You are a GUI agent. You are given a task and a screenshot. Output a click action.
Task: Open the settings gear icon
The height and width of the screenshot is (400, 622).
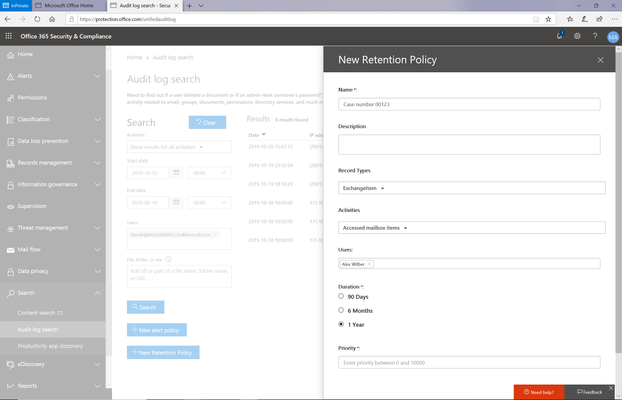point(577,36)
